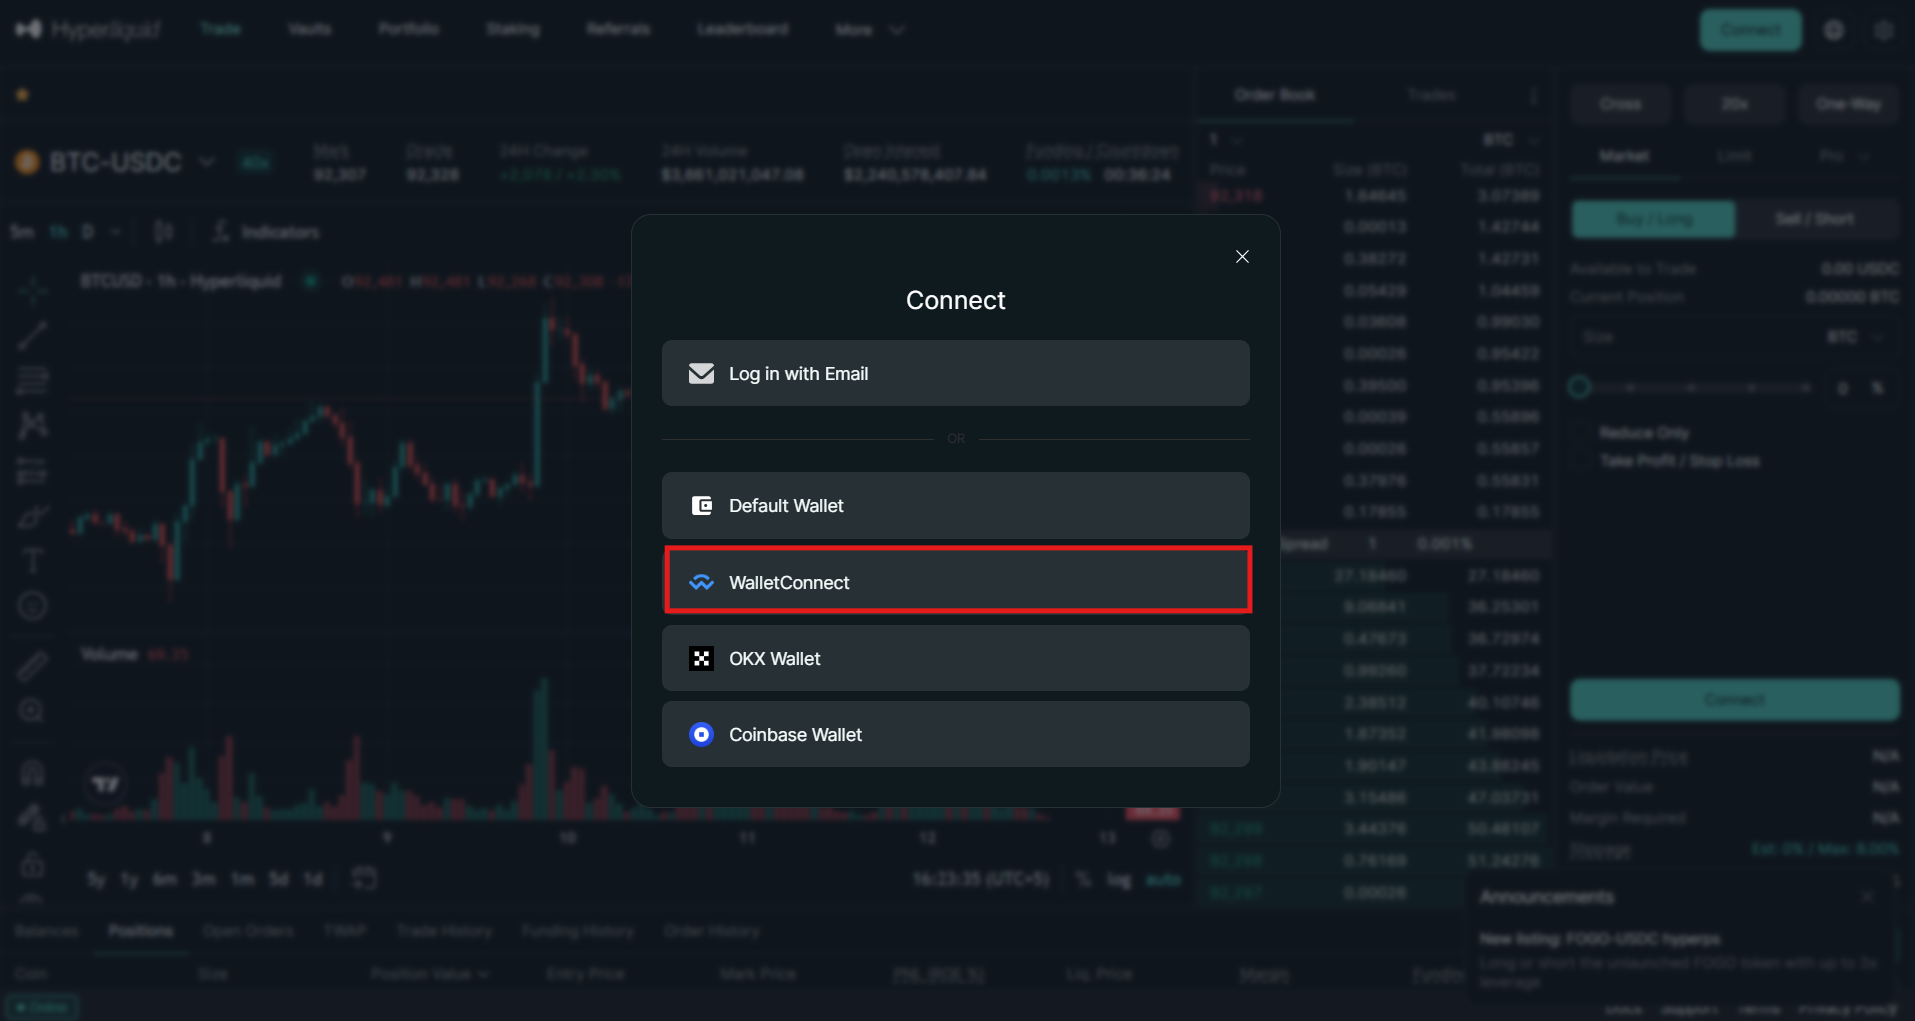Screen dimensions: 1915x1021
Task: Select the text annotation tool
Action: 33,560
